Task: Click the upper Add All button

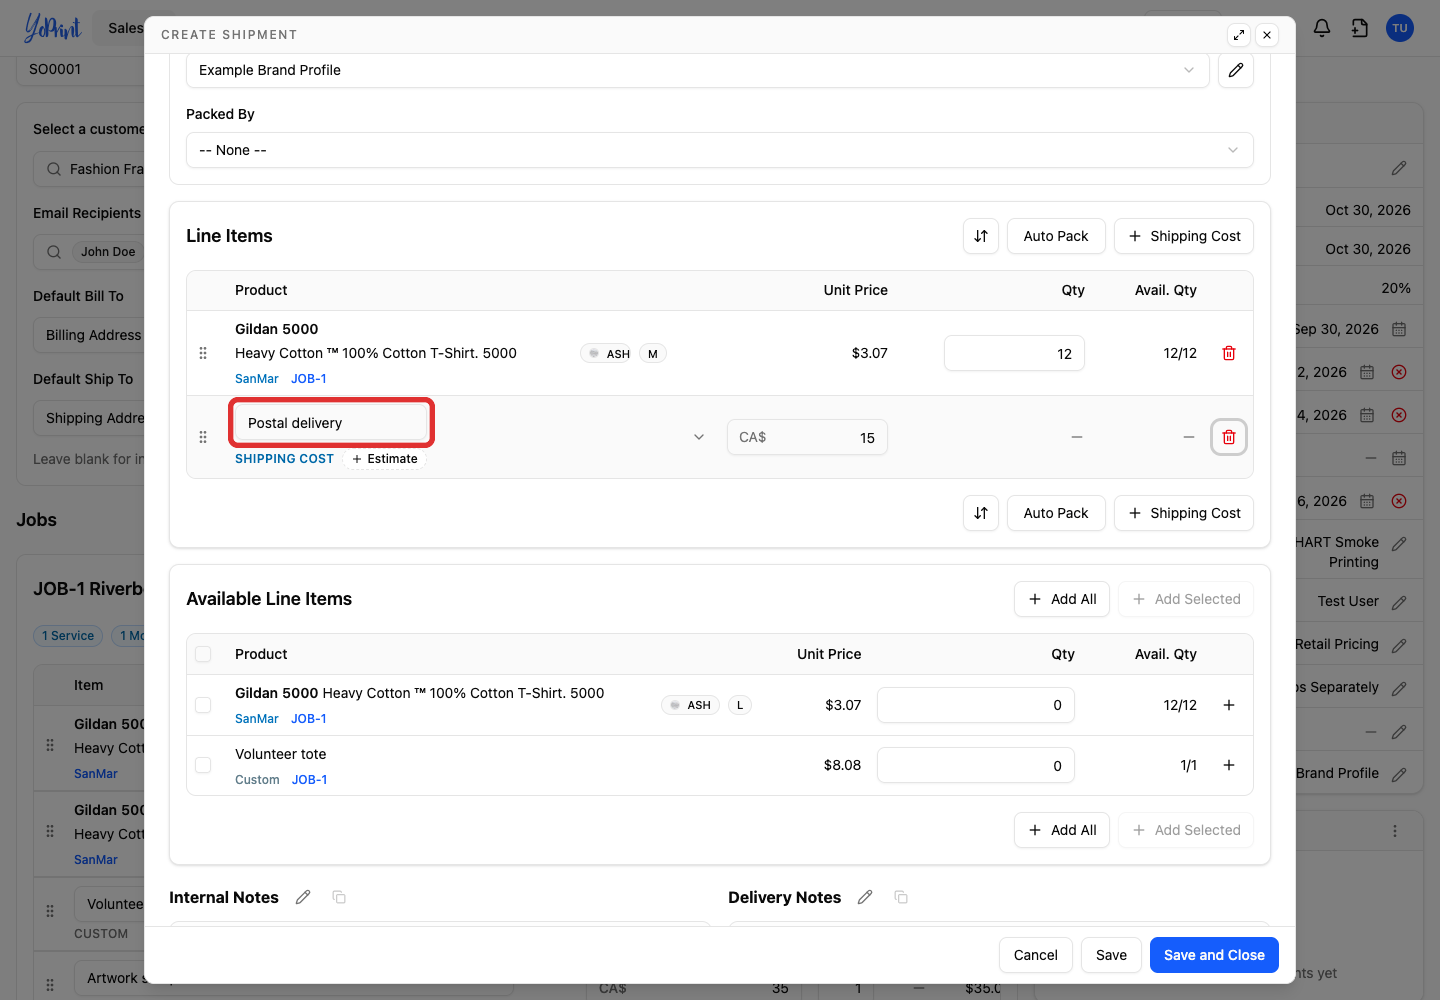Action: [1062, 599]
